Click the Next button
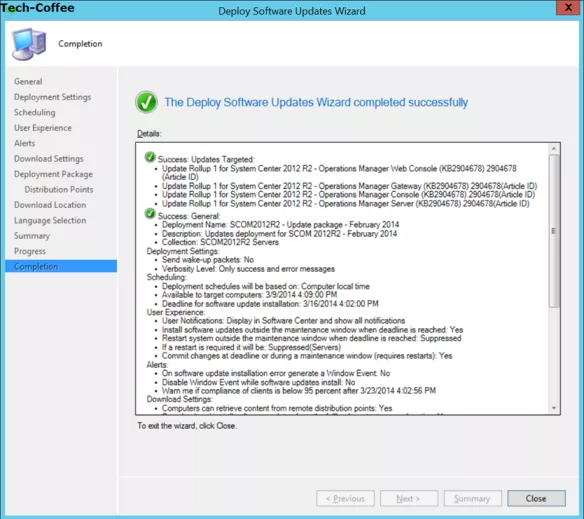 409,499
